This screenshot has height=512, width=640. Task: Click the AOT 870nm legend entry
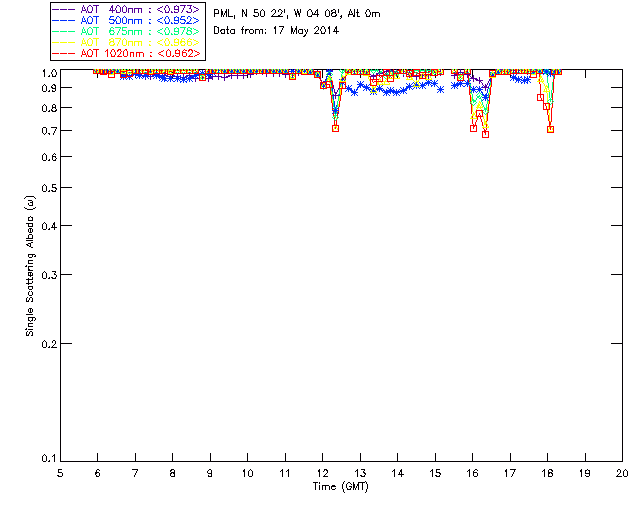click(x=126, y=42)
